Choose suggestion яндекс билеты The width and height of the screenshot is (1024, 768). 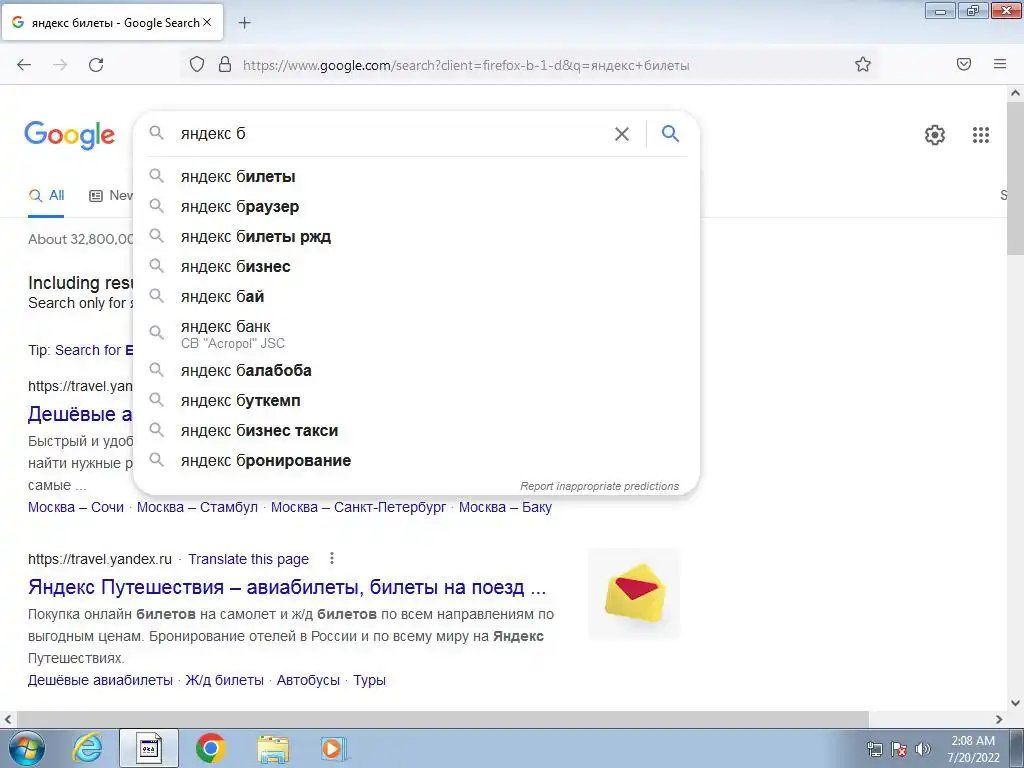[x=417, y=176]
